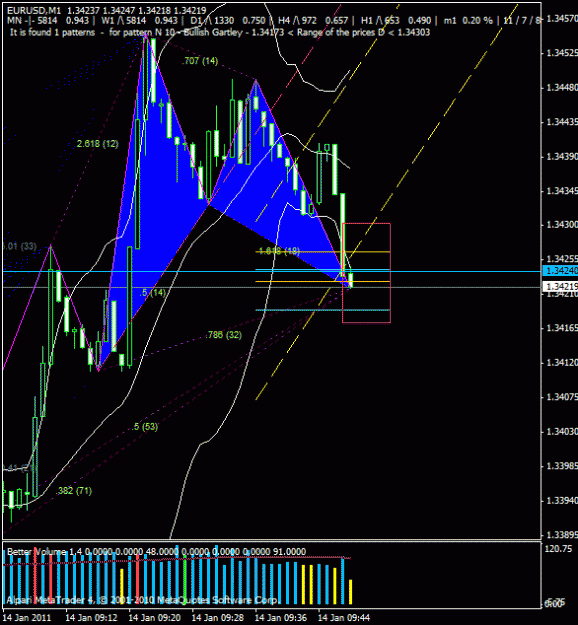
Task: Click the cyan 1.34240 price level tag
Action: click(560, 271)
